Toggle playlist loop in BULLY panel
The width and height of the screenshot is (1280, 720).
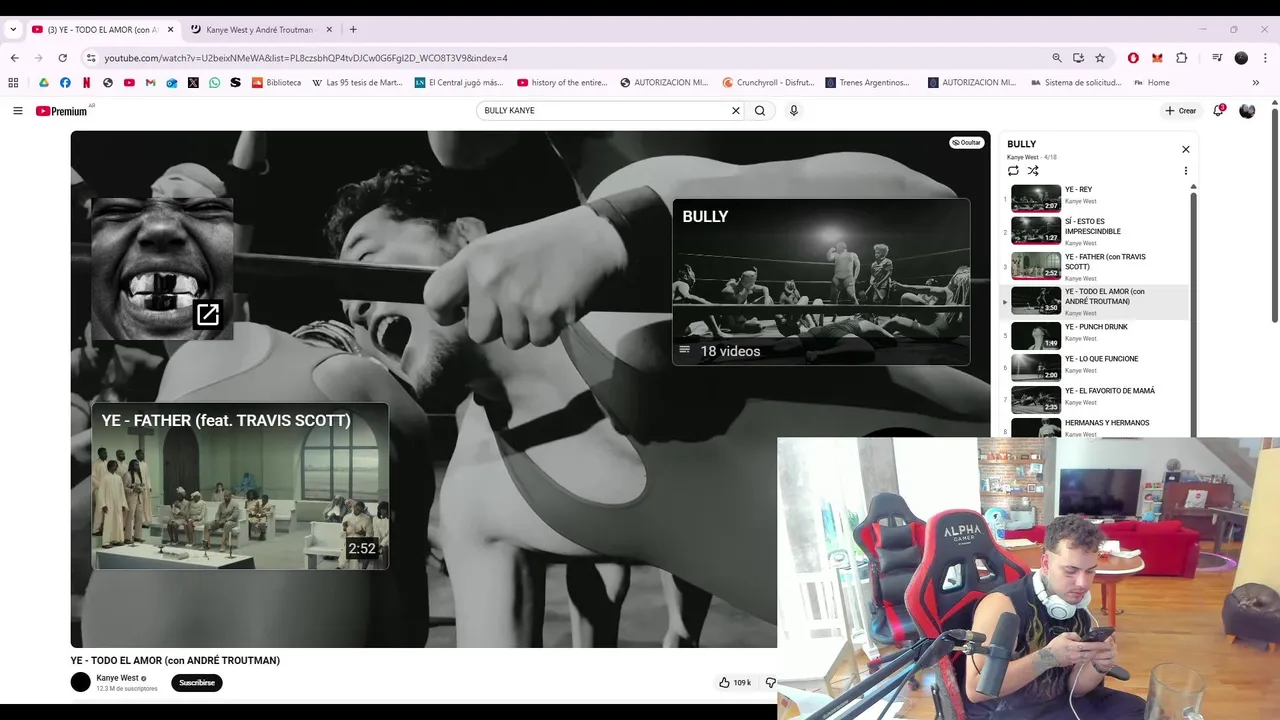pyautogui.click(x=1013, y=171)
